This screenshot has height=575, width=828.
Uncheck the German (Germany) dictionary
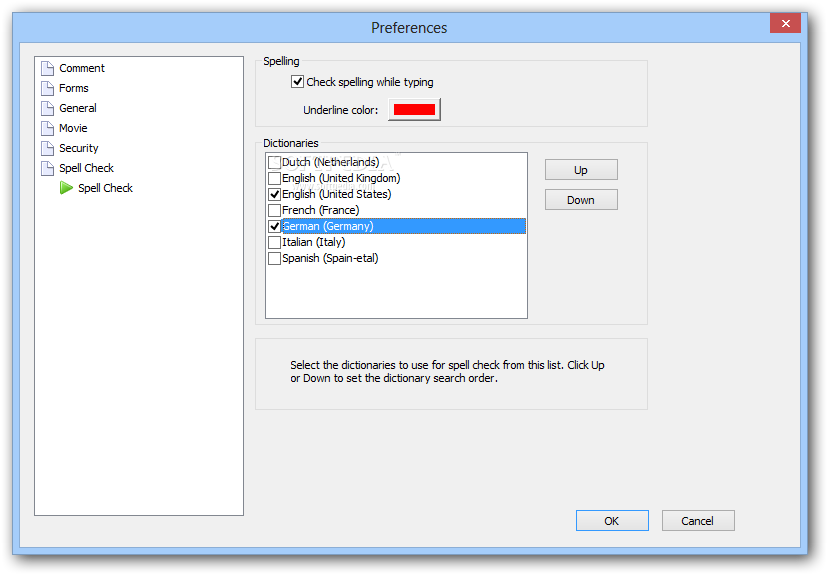point(274,227)
